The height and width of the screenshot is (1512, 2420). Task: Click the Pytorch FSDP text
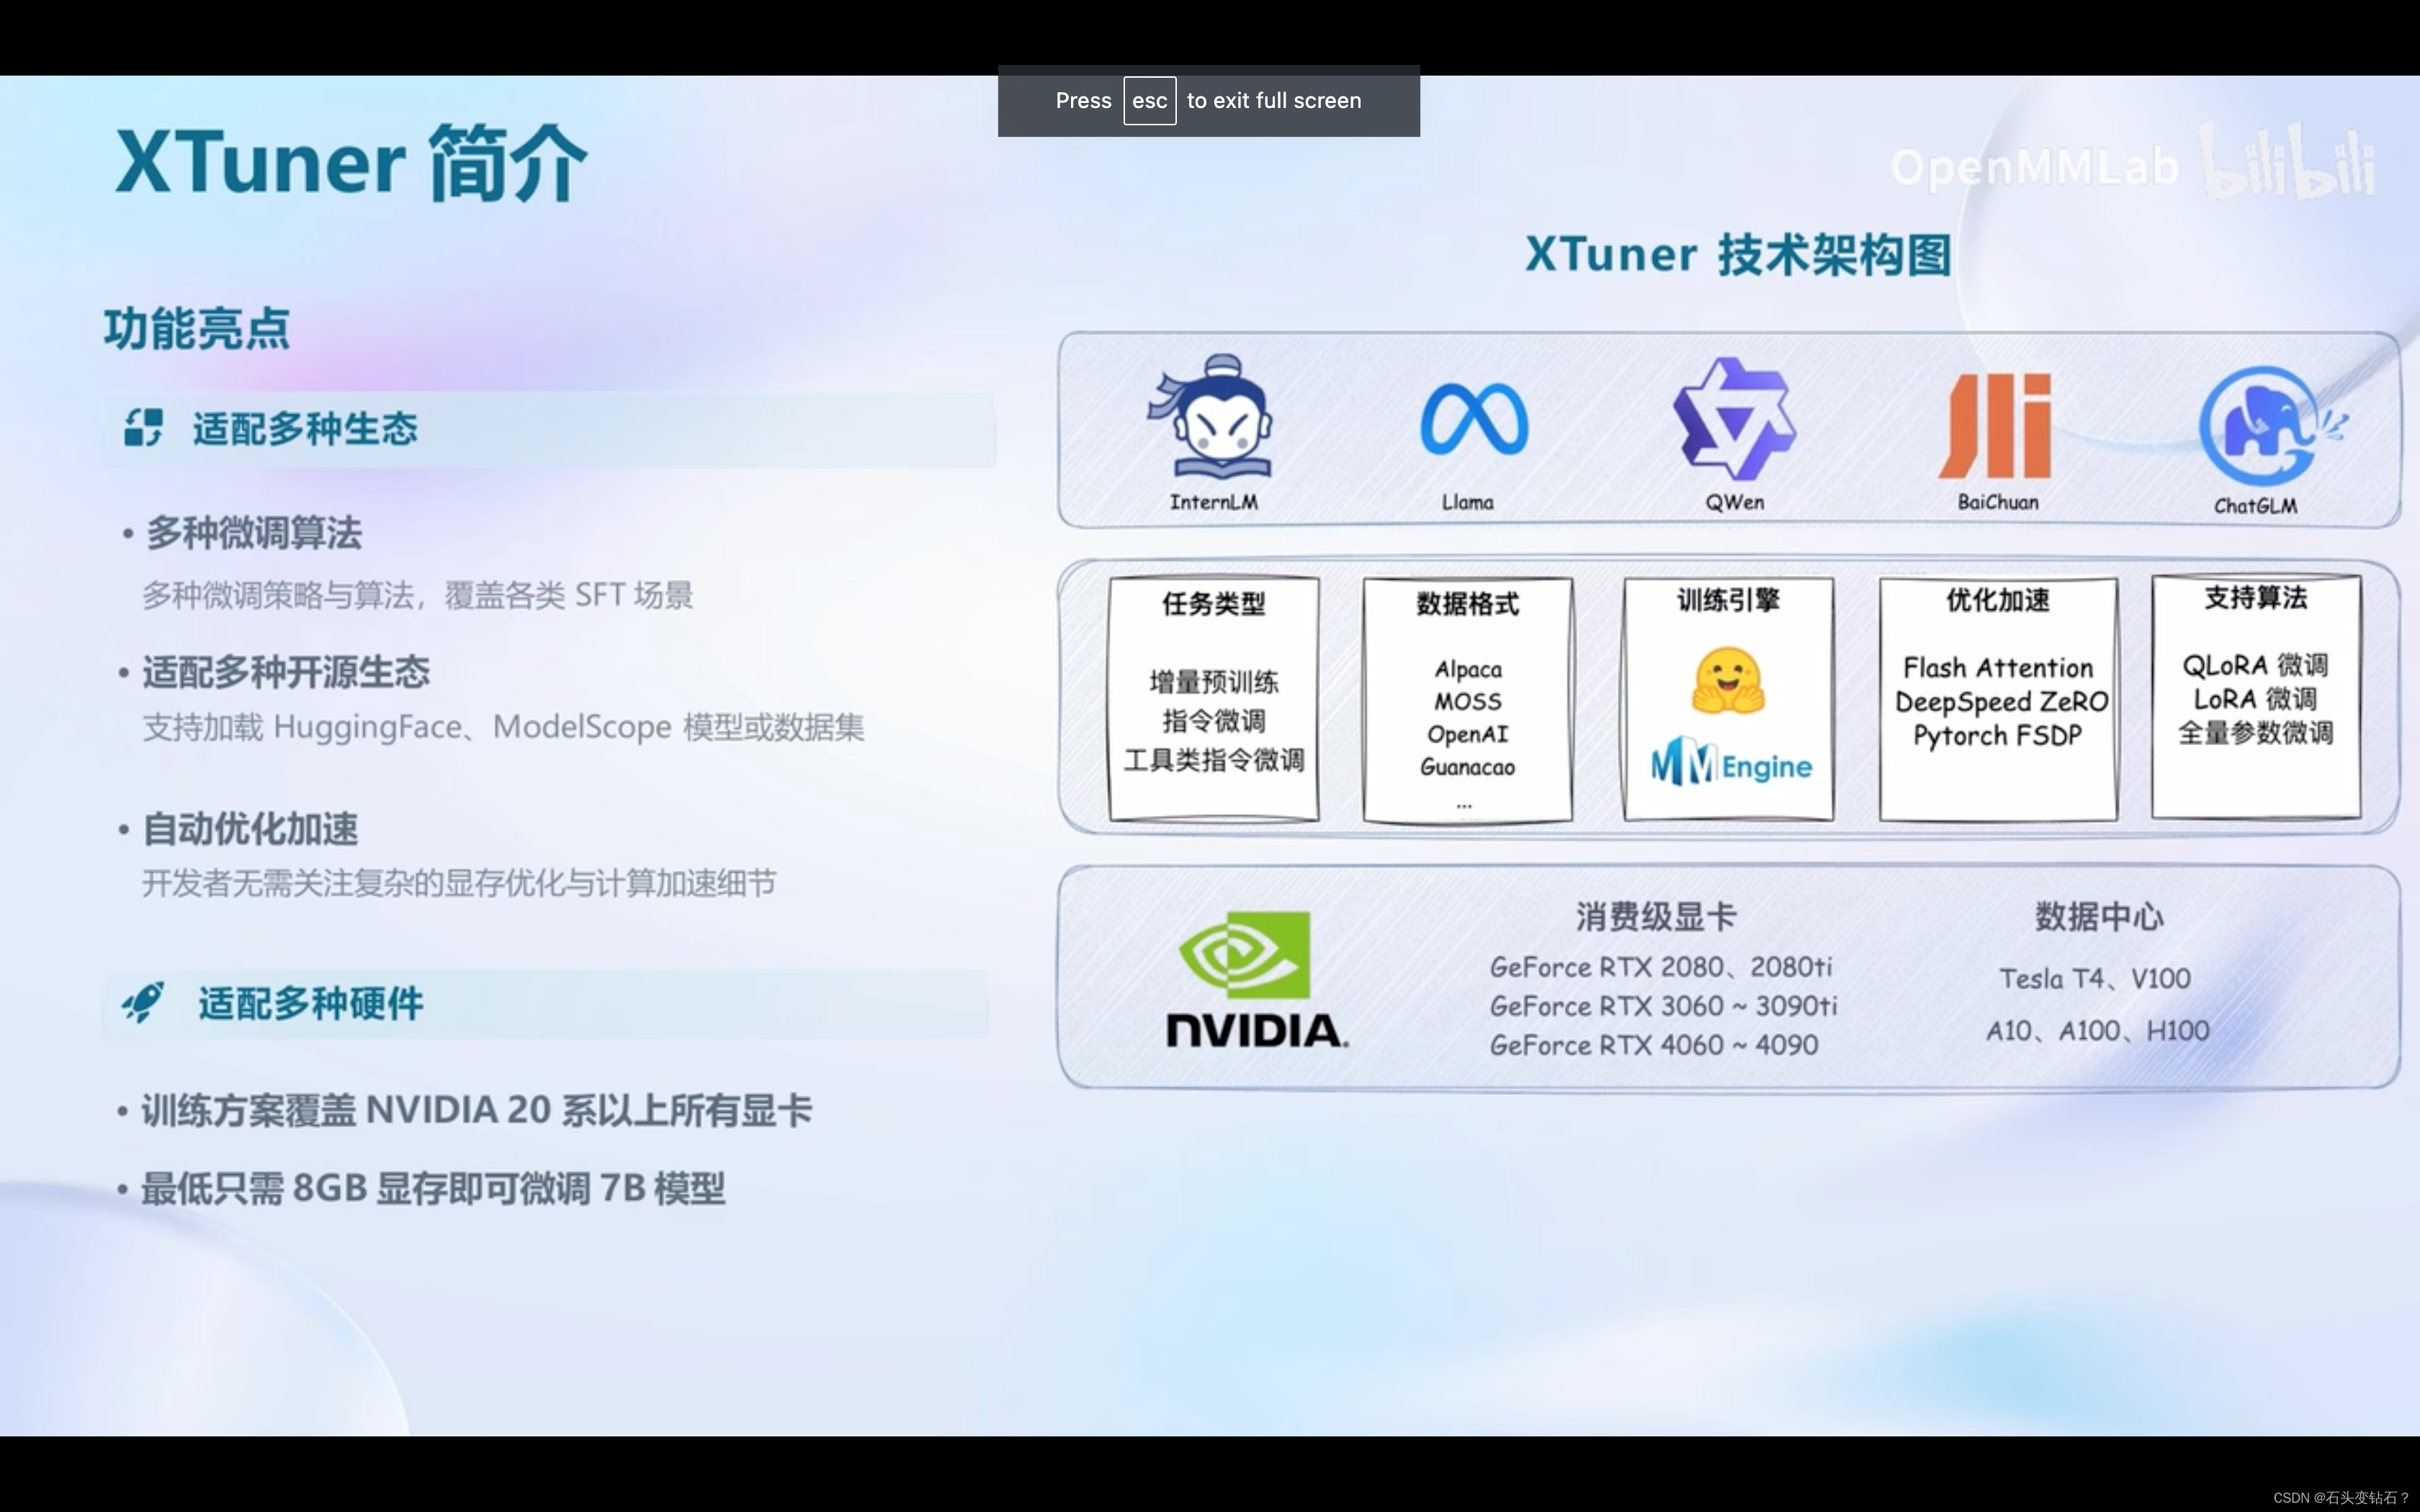click(1997, 736)
